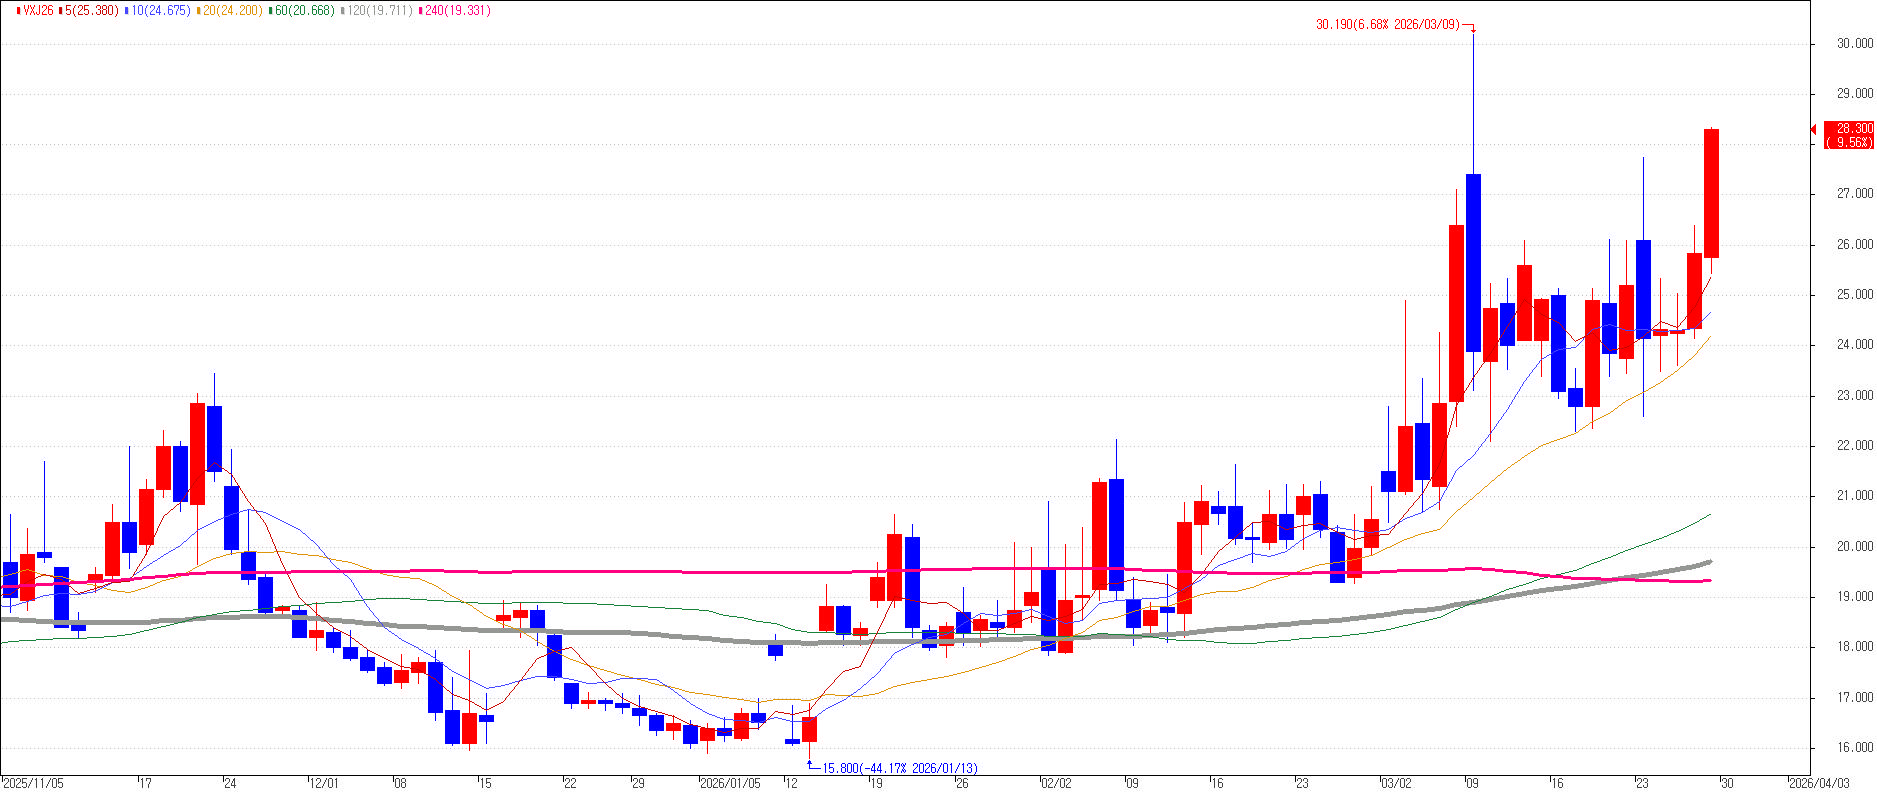Click the 12/01 date label on time axis
The height and width of the screenshot is (793, 1877).
pos(325,783)
